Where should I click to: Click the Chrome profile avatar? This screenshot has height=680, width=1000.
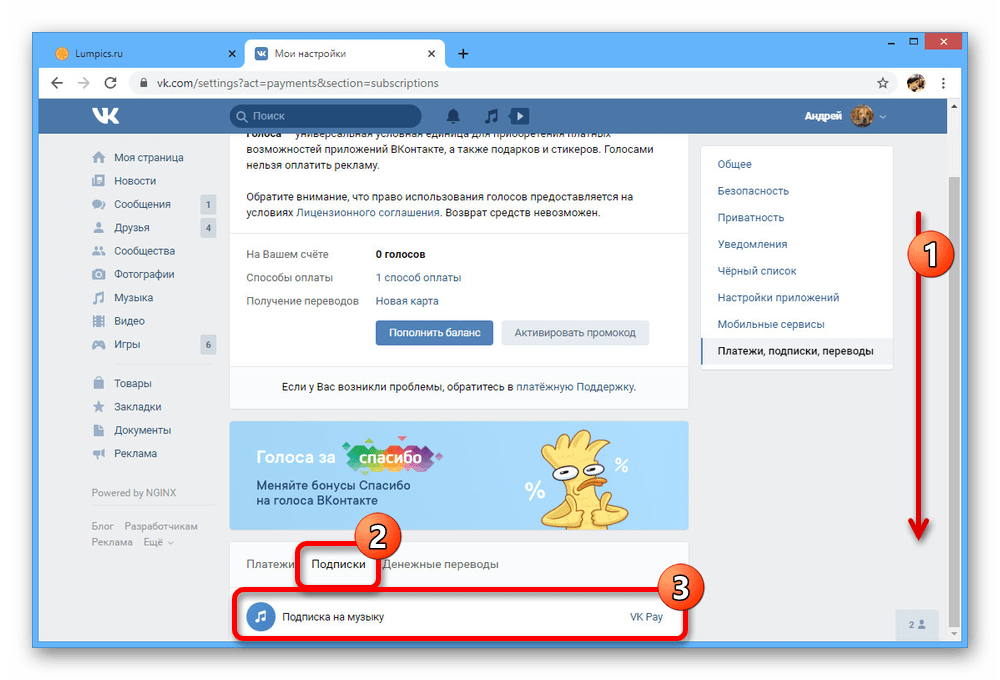tap(916, 83)
